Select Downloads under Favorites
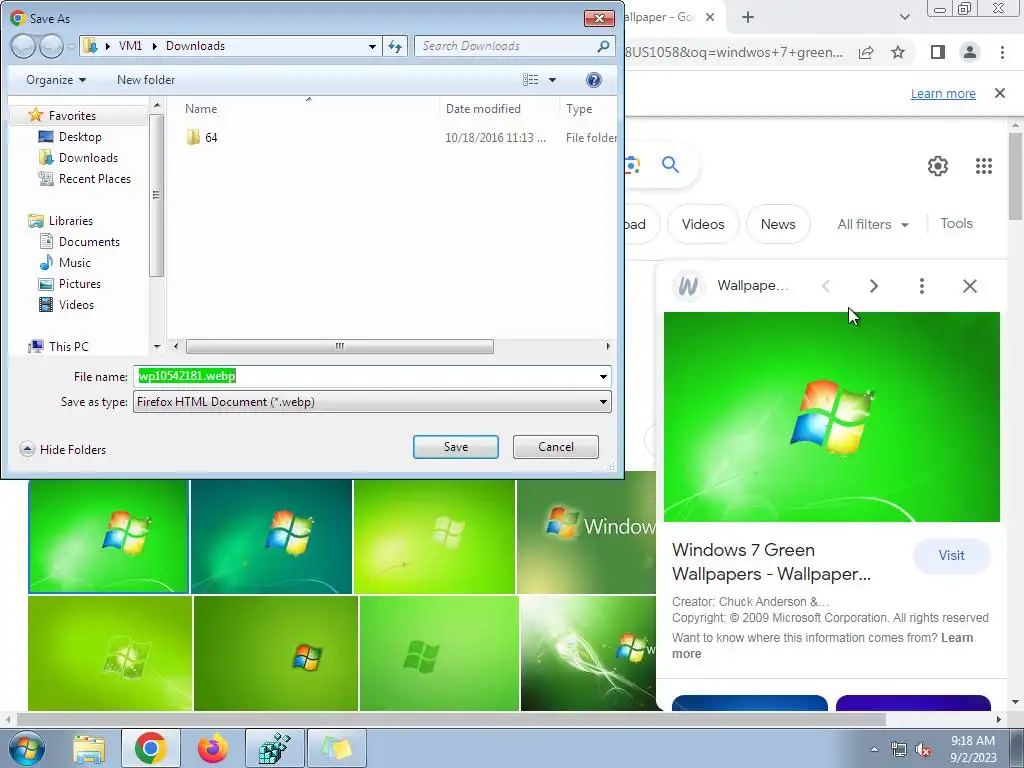This screenshot has height=768, width=1024. pos(88,157)
